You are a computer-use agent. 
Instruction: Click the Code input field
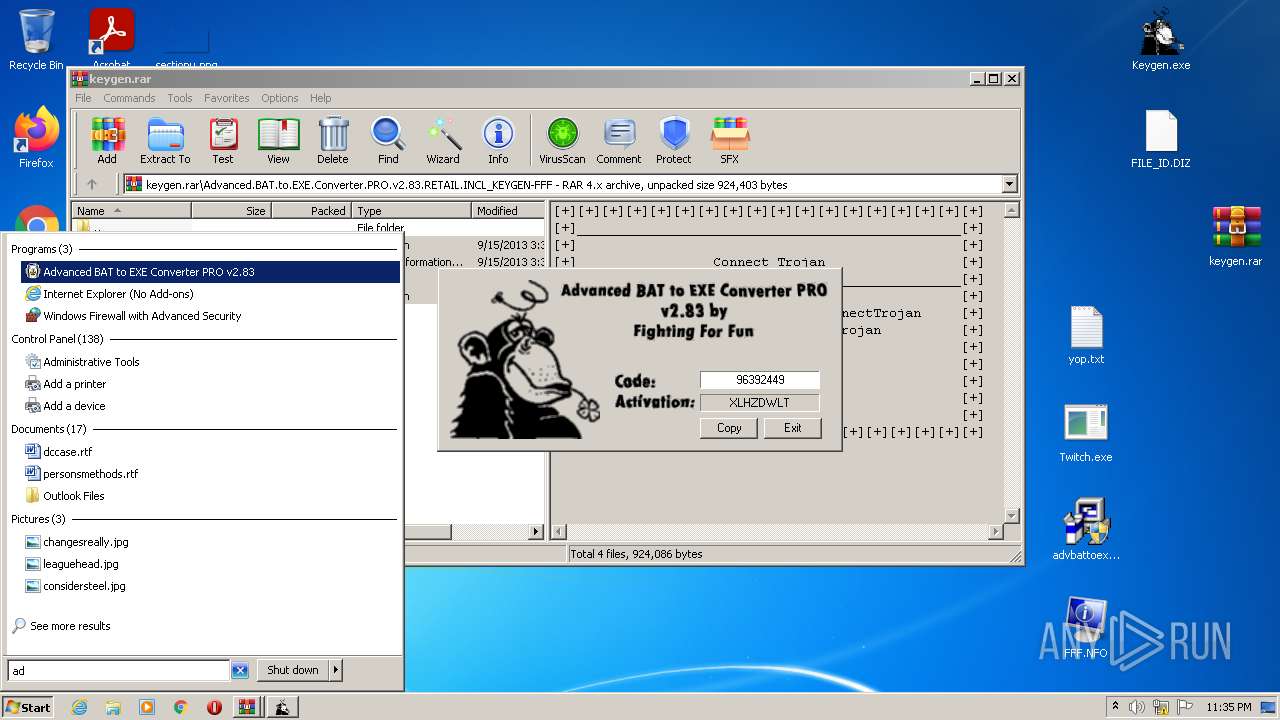point(760,380)
